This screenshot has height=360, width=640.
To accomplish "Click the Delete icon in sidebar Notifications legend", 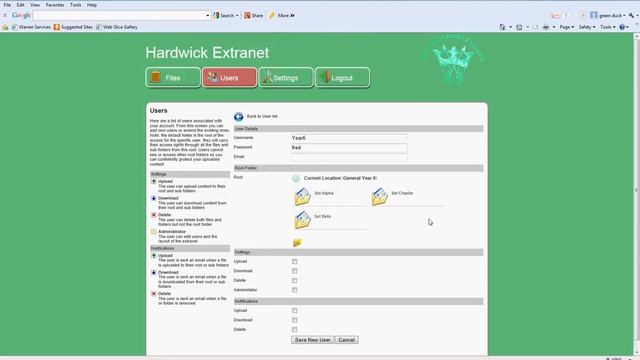I will [154, 294].
